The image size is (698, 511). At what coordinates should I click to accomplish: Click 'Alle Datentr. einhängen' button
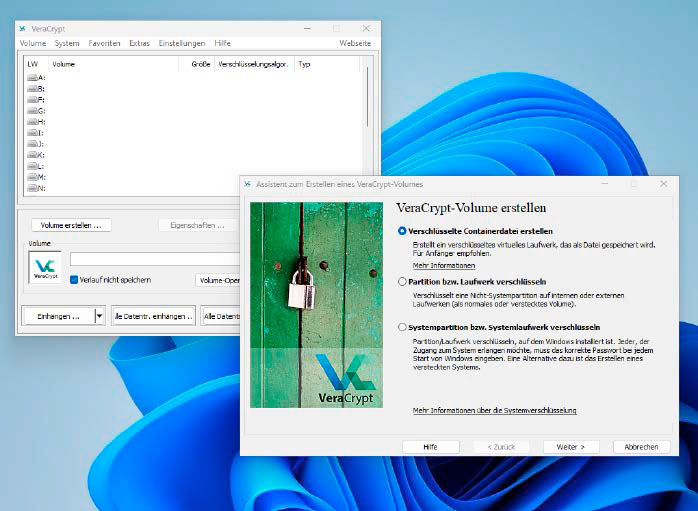(154, 316)
